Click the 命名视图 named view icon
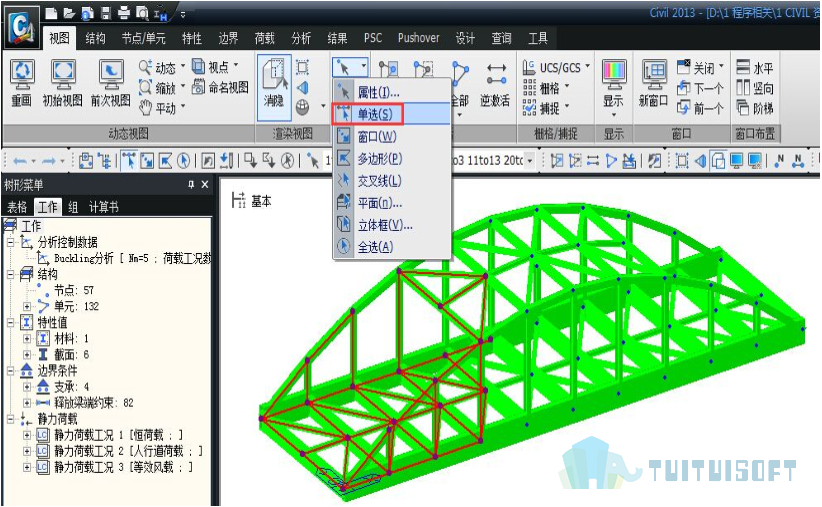The height and width of the screenshot is (507, 822). pyautogui.click(x=198, y=87)
